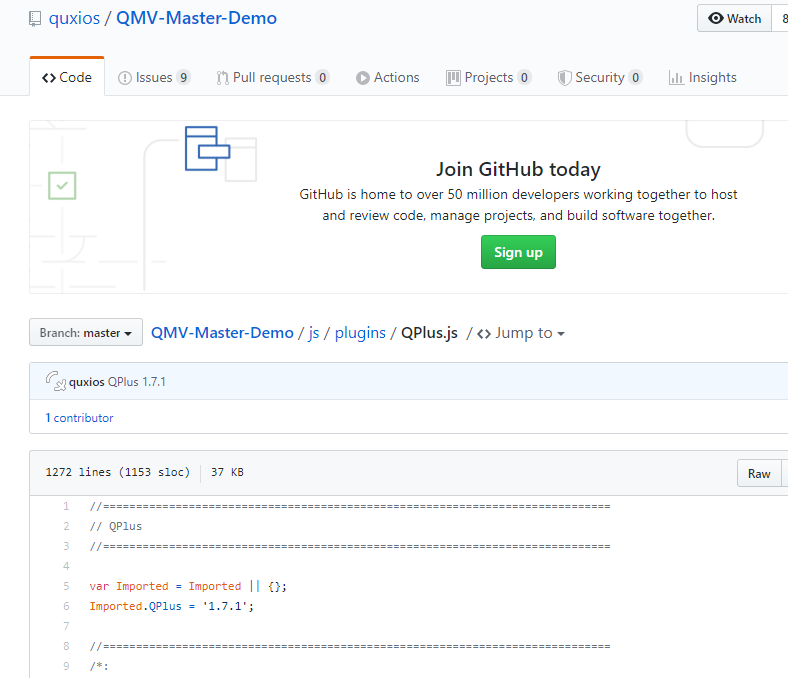Click the Projects count badge 0
Viewport: 788px width, 678px height.
click(524, 77)
